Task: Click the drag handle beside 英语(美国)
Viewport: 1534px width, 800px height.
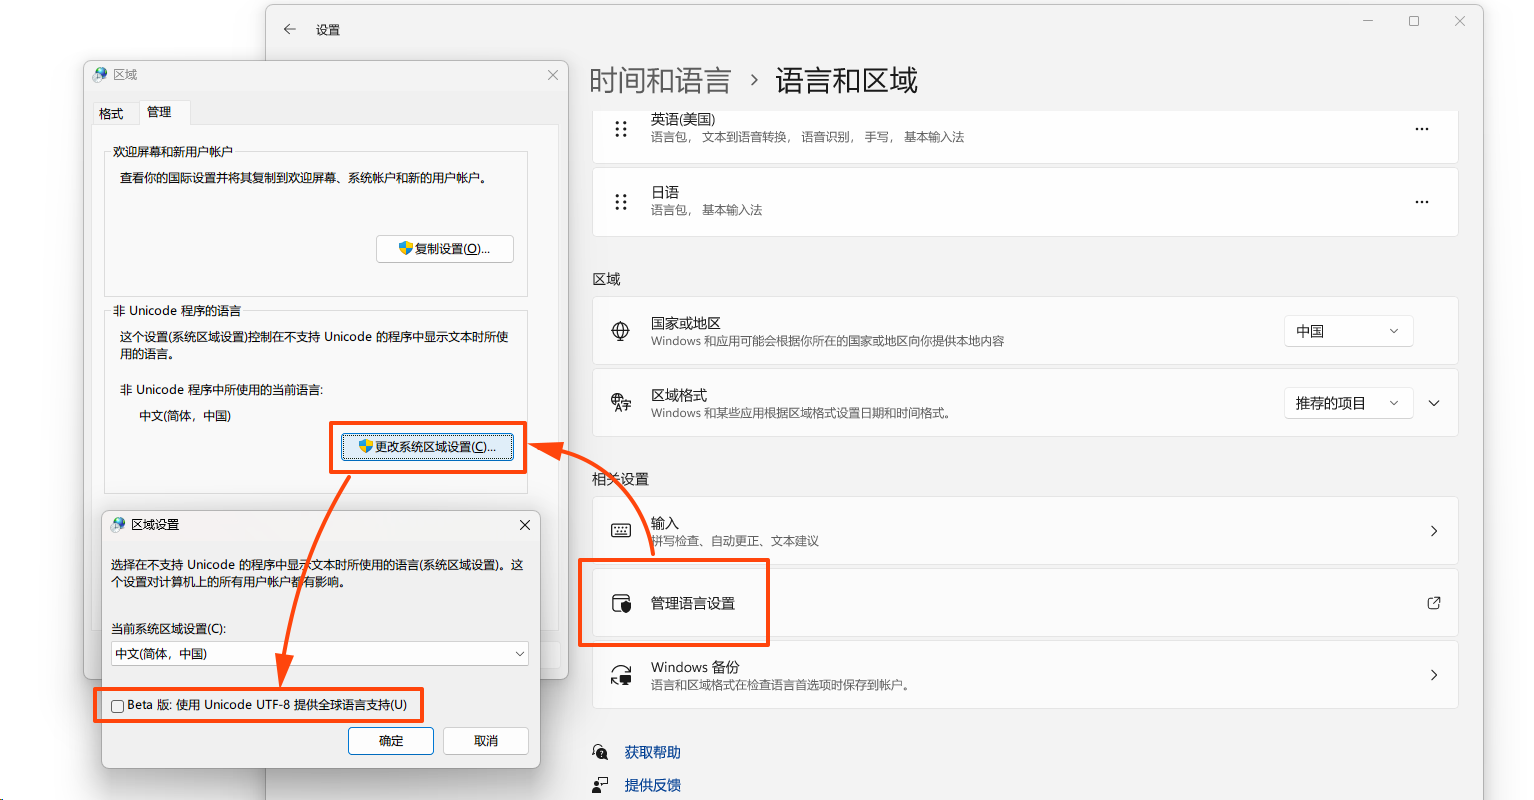Action: click(621, 129)
